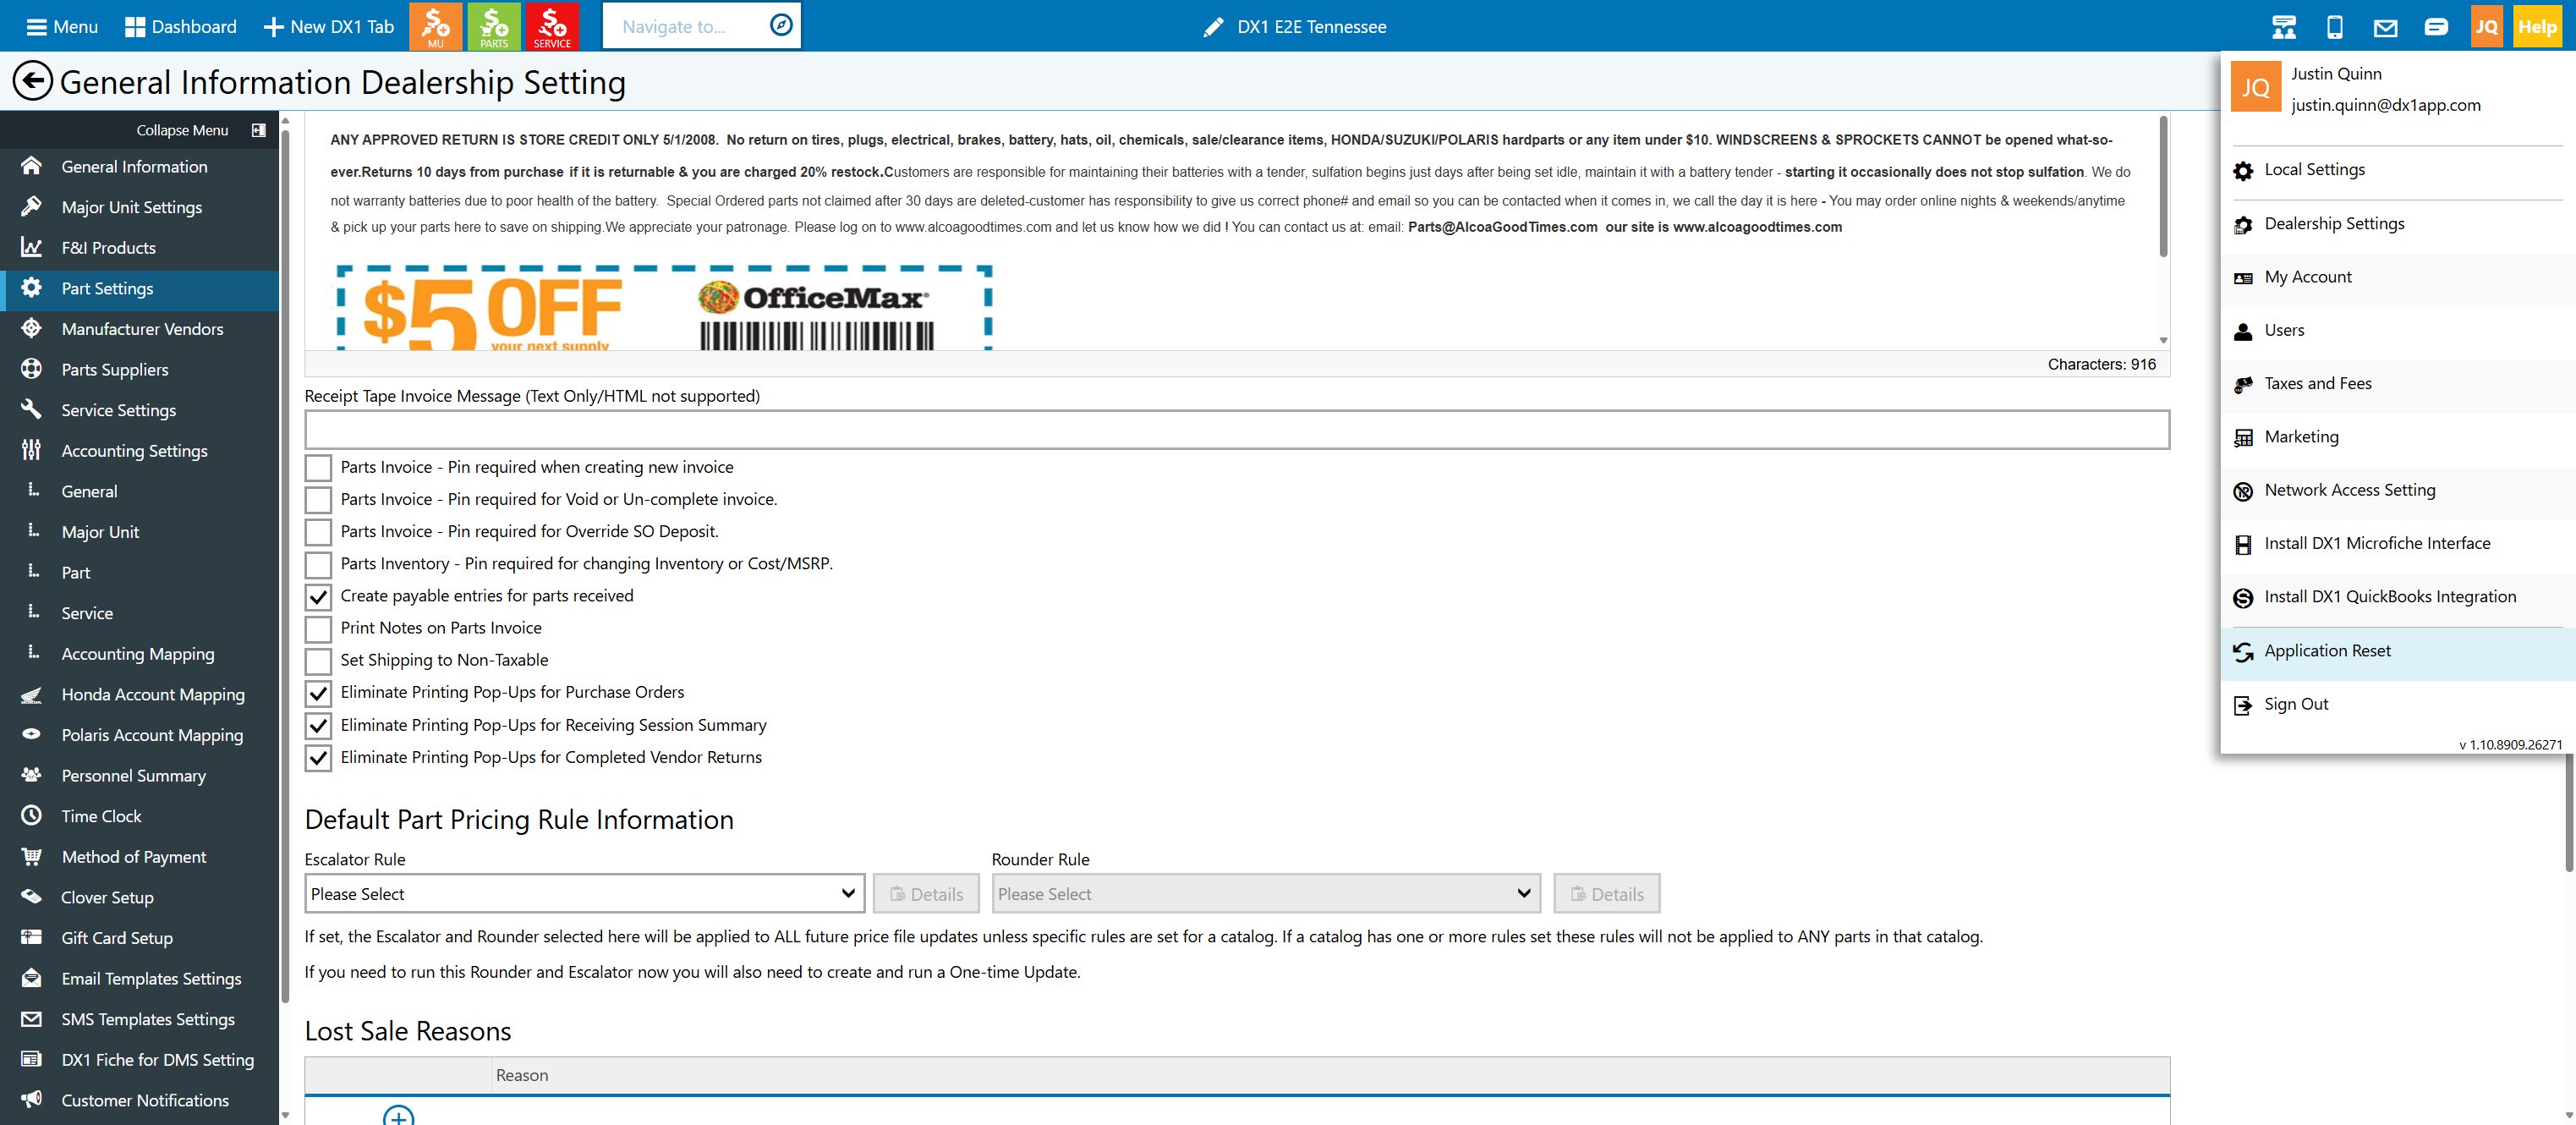This screenshot has width=2576, height=1125.
Task: Click the compass icon in Navigate box
Action: tap(781, 25)
